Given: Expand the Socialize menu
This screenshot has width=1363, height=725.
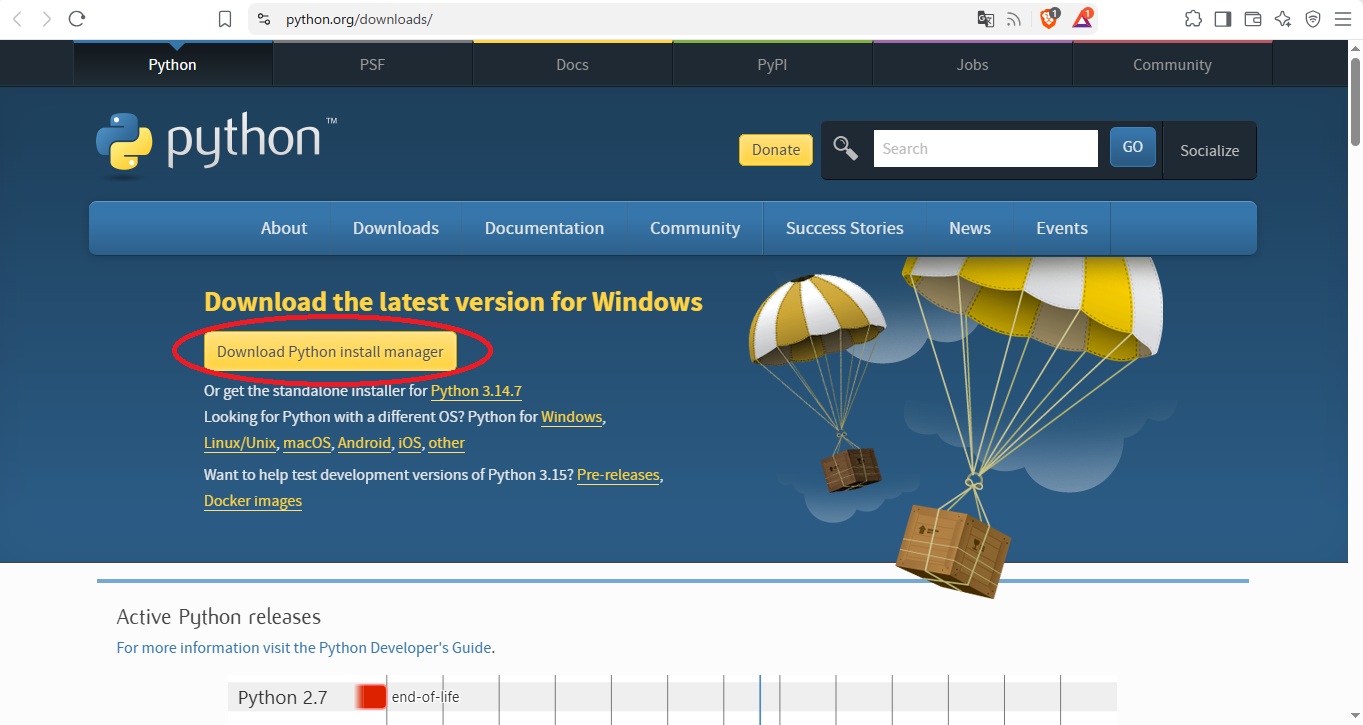Looking at the screenshot, I should [x=1209, y=151].
